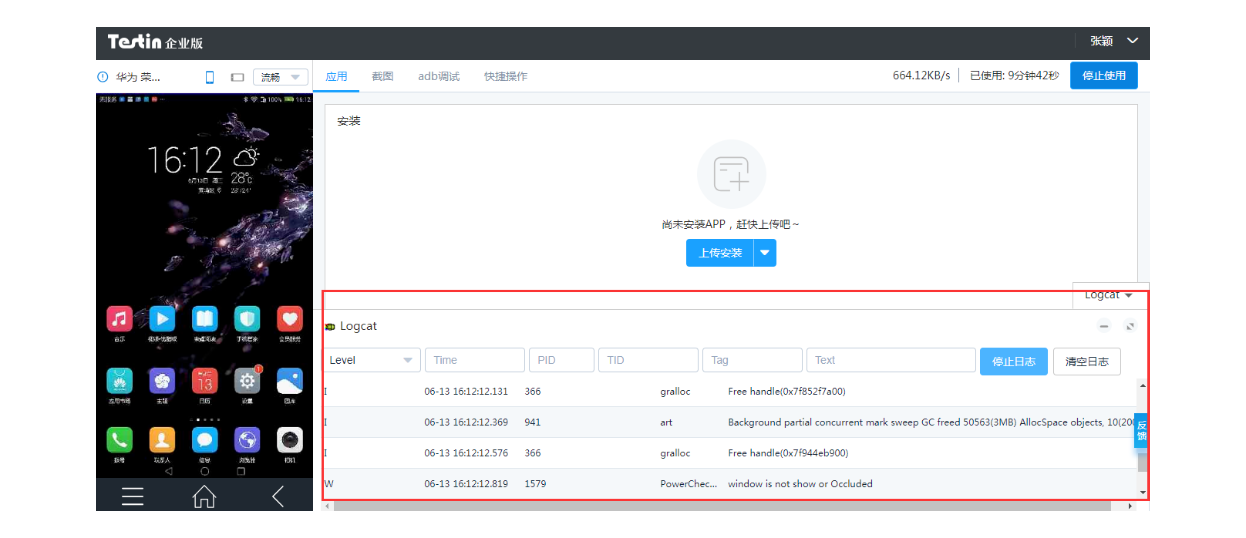Screen dimensions: 1246x538
Task: Click the blue 反馈 feedback tab
Action: tap(1142, 431)
